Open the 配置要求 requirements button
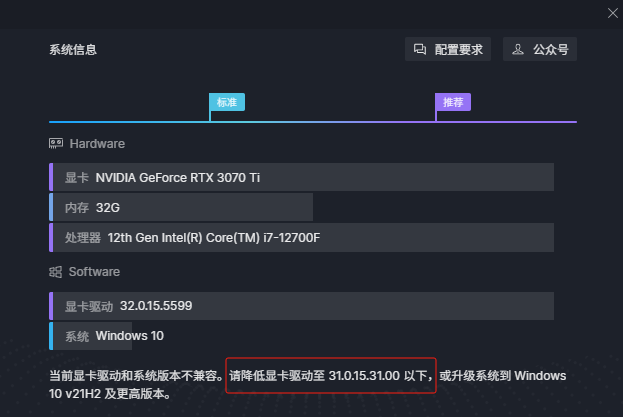The image size is (623, 417). (448, 49)
